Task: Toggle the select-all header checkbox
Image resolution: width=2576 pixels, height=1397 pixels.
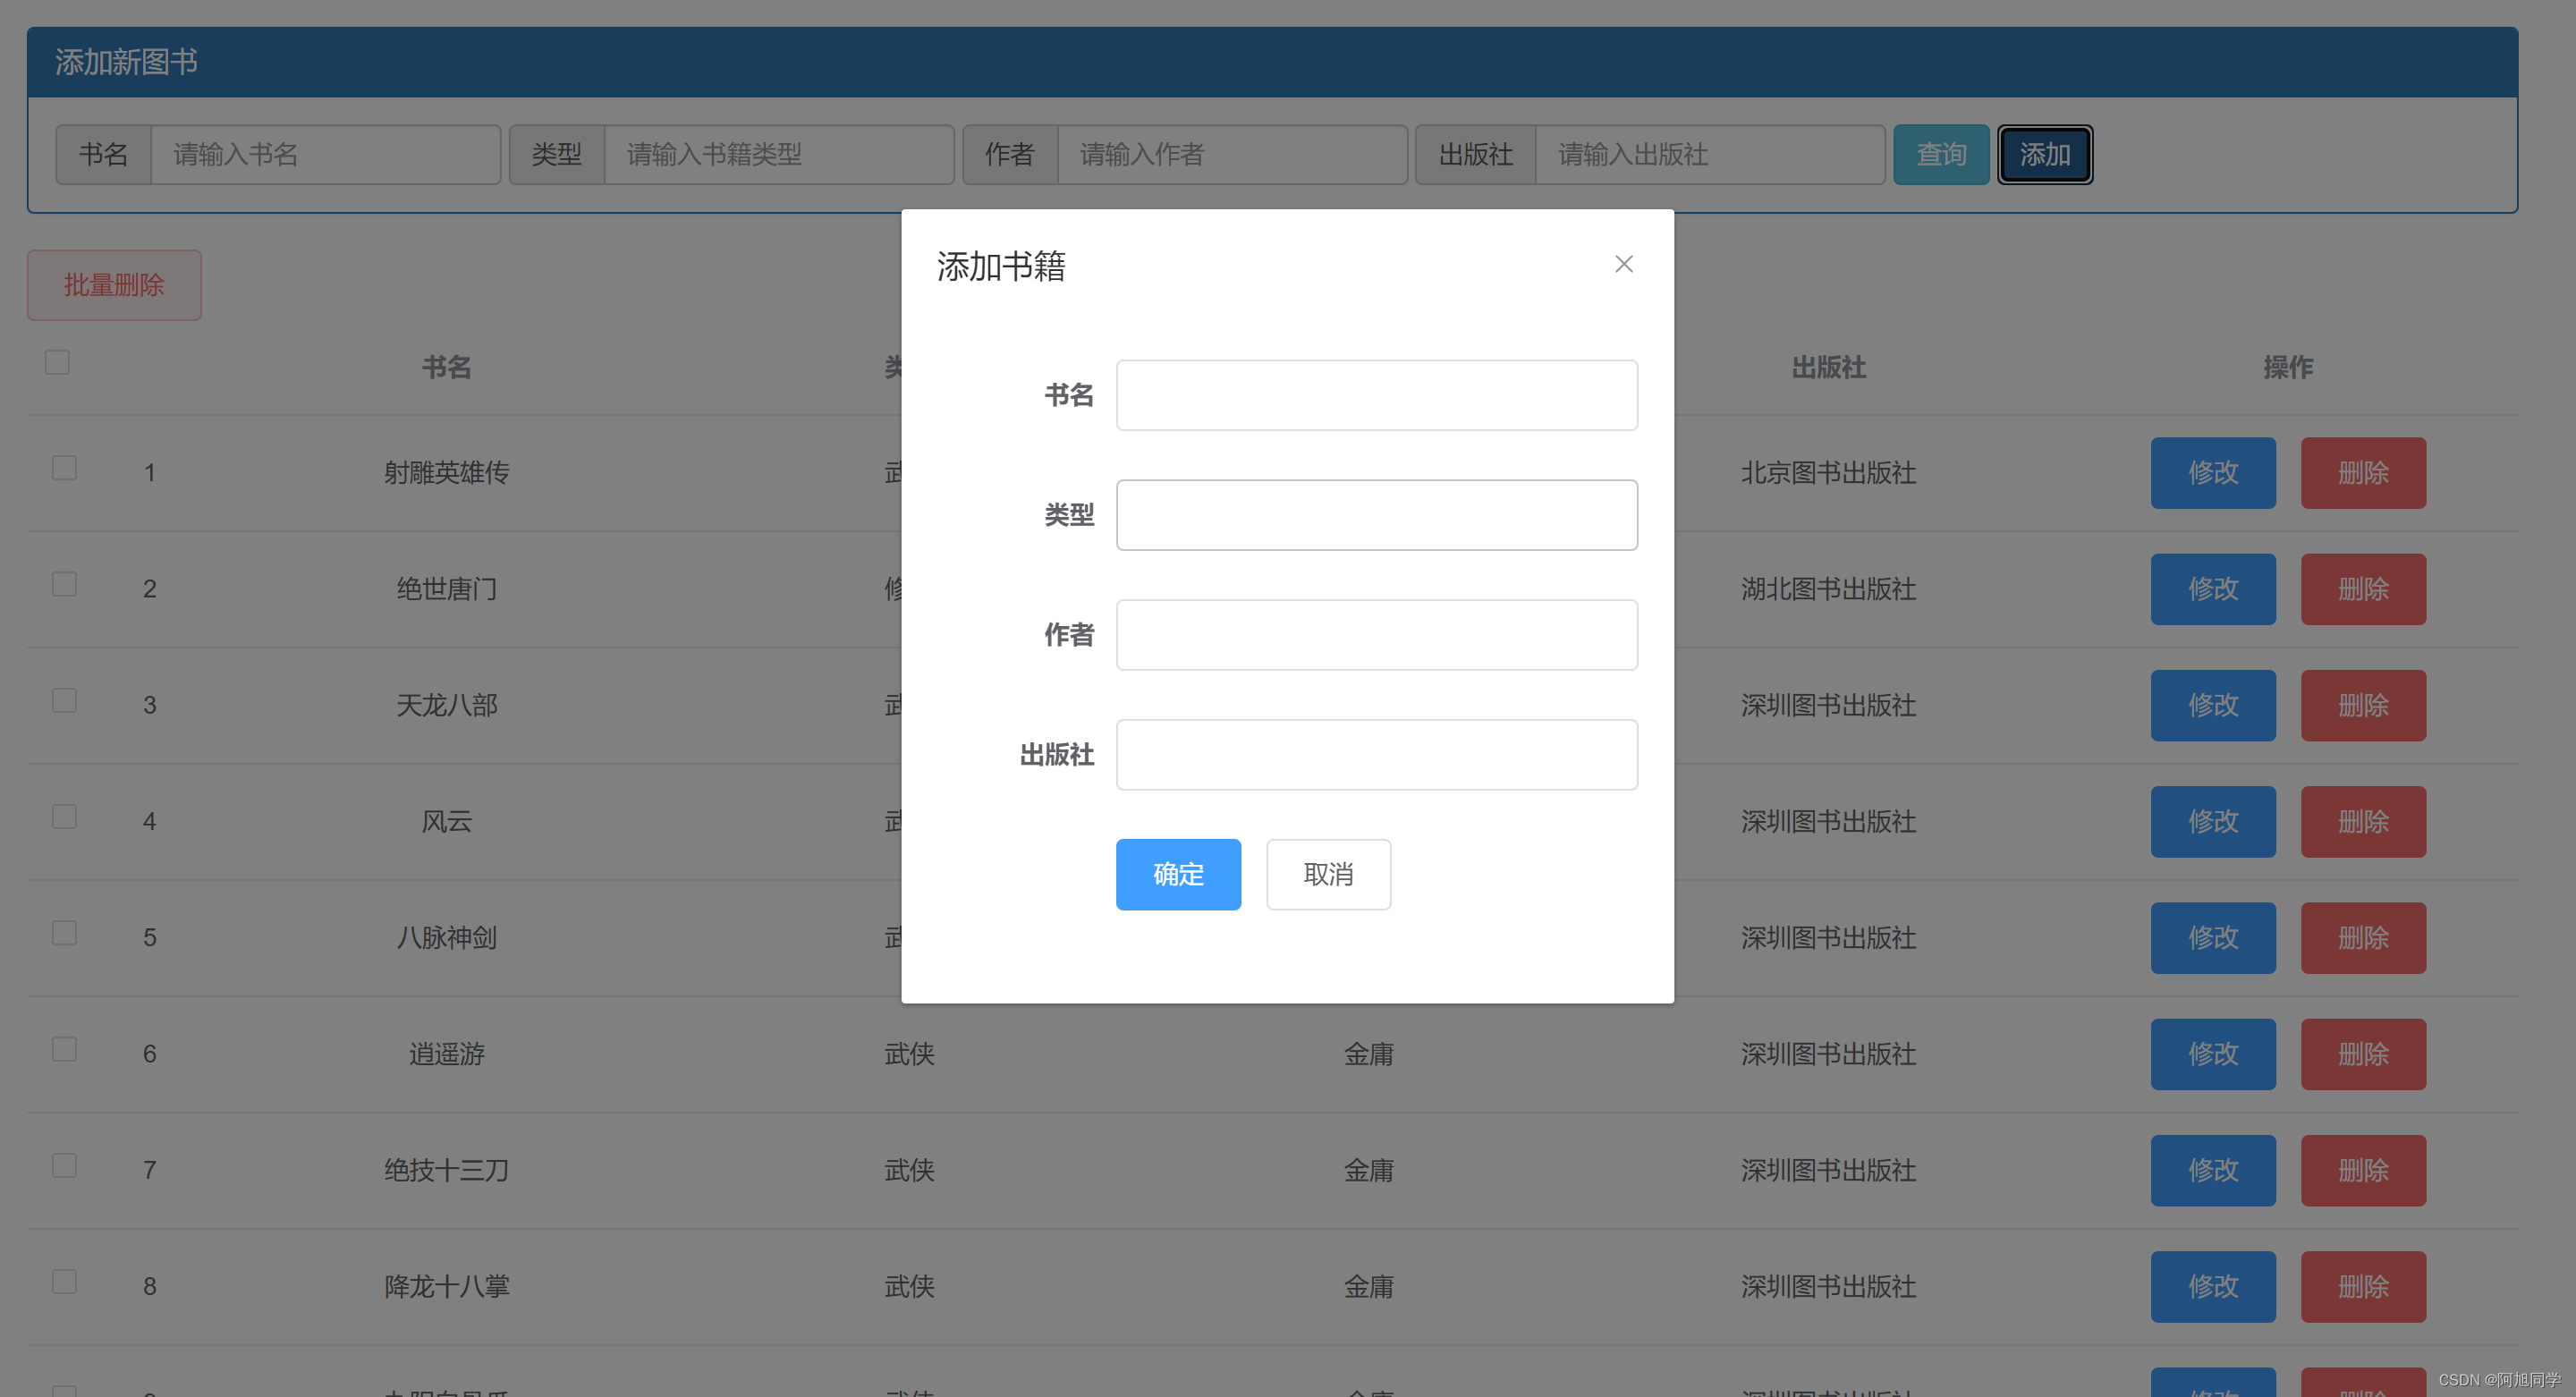Action: tap(57, 362)
